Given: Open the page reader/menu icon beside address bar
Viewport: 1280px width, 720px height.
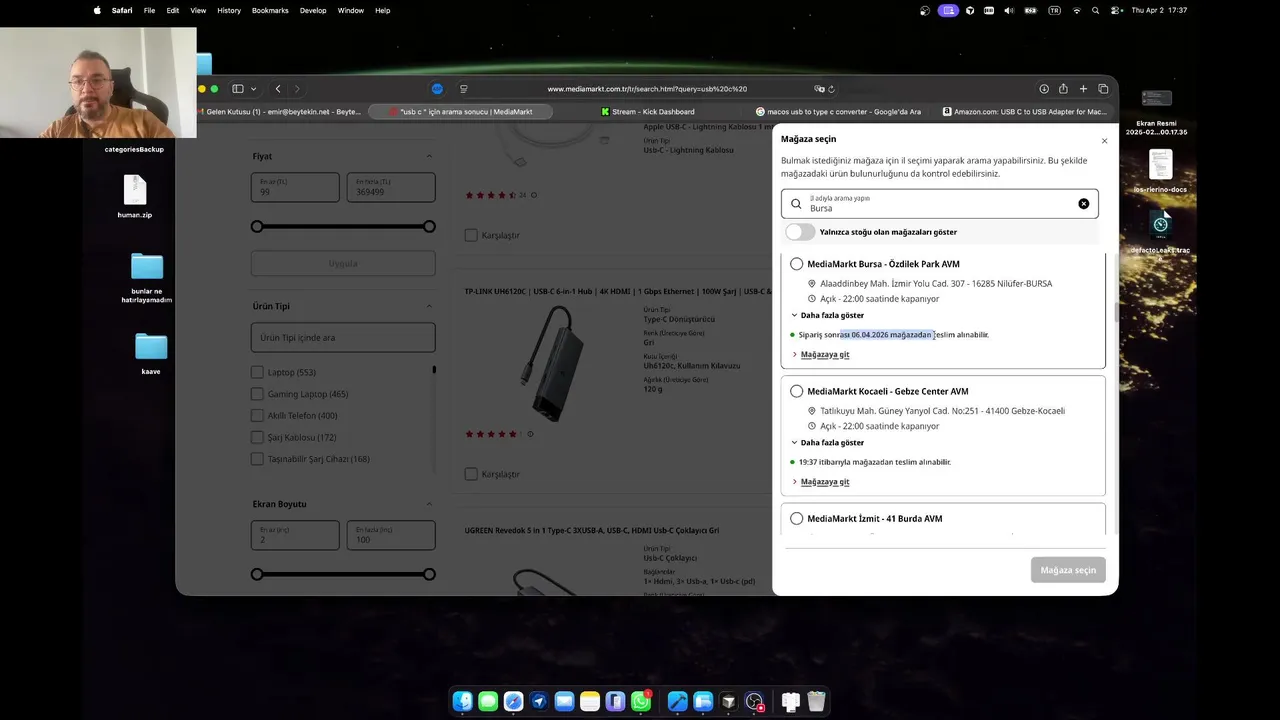Looking at the screenshot, I should tap(463, 89).
